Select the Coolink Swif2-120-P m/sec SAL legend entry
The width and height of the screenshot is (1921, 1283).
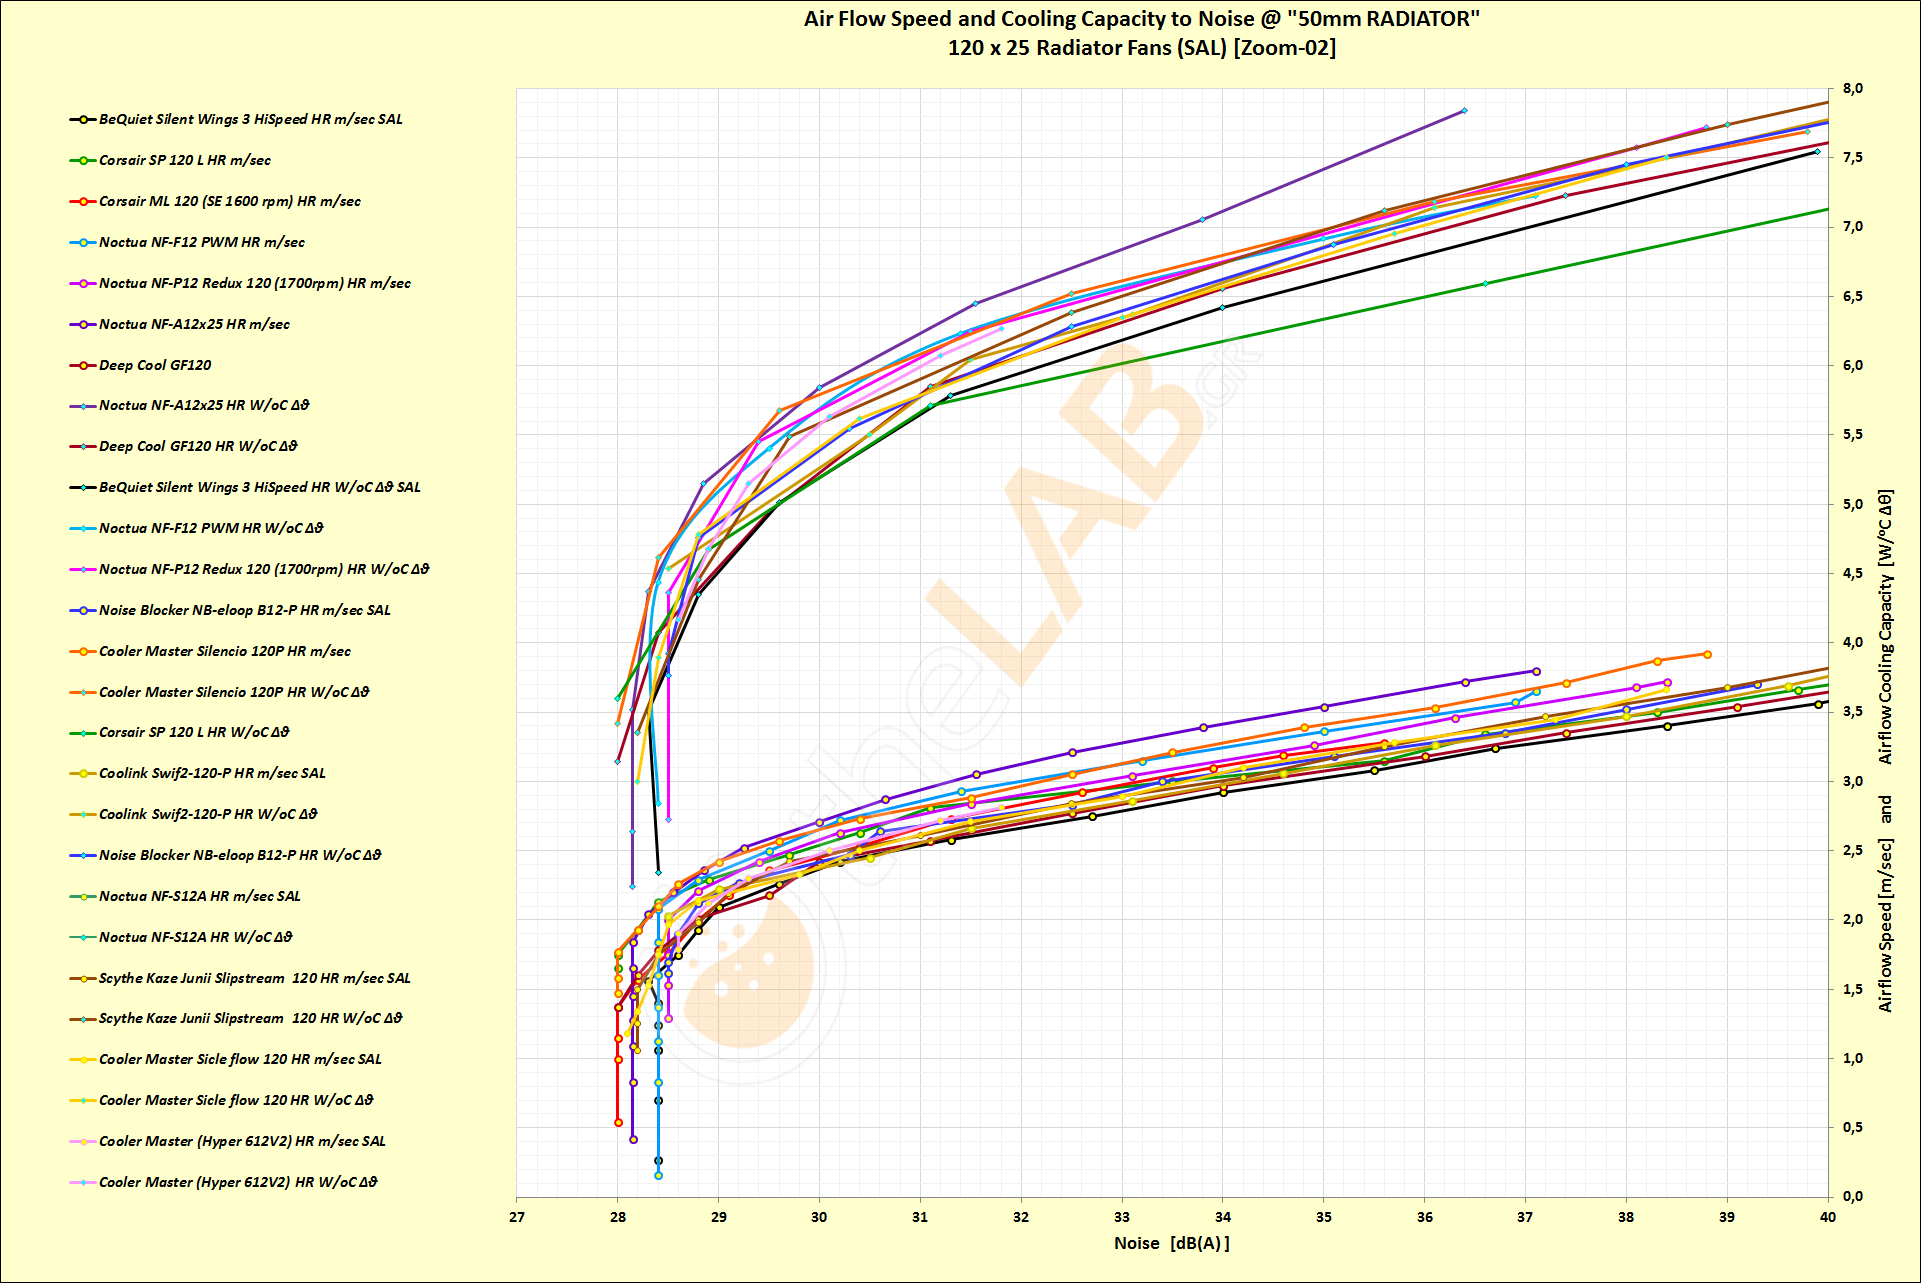pyautogui.click(x=212, y=774)
